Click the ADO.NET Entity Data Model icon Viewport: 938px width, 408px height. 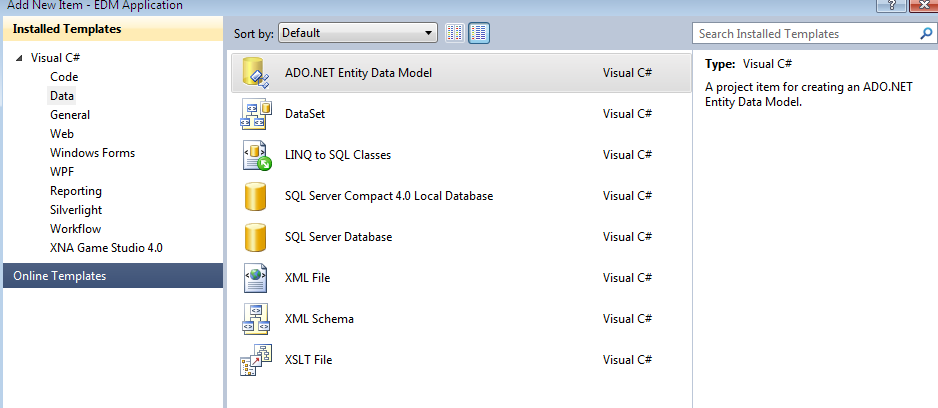tap(256, 73)
